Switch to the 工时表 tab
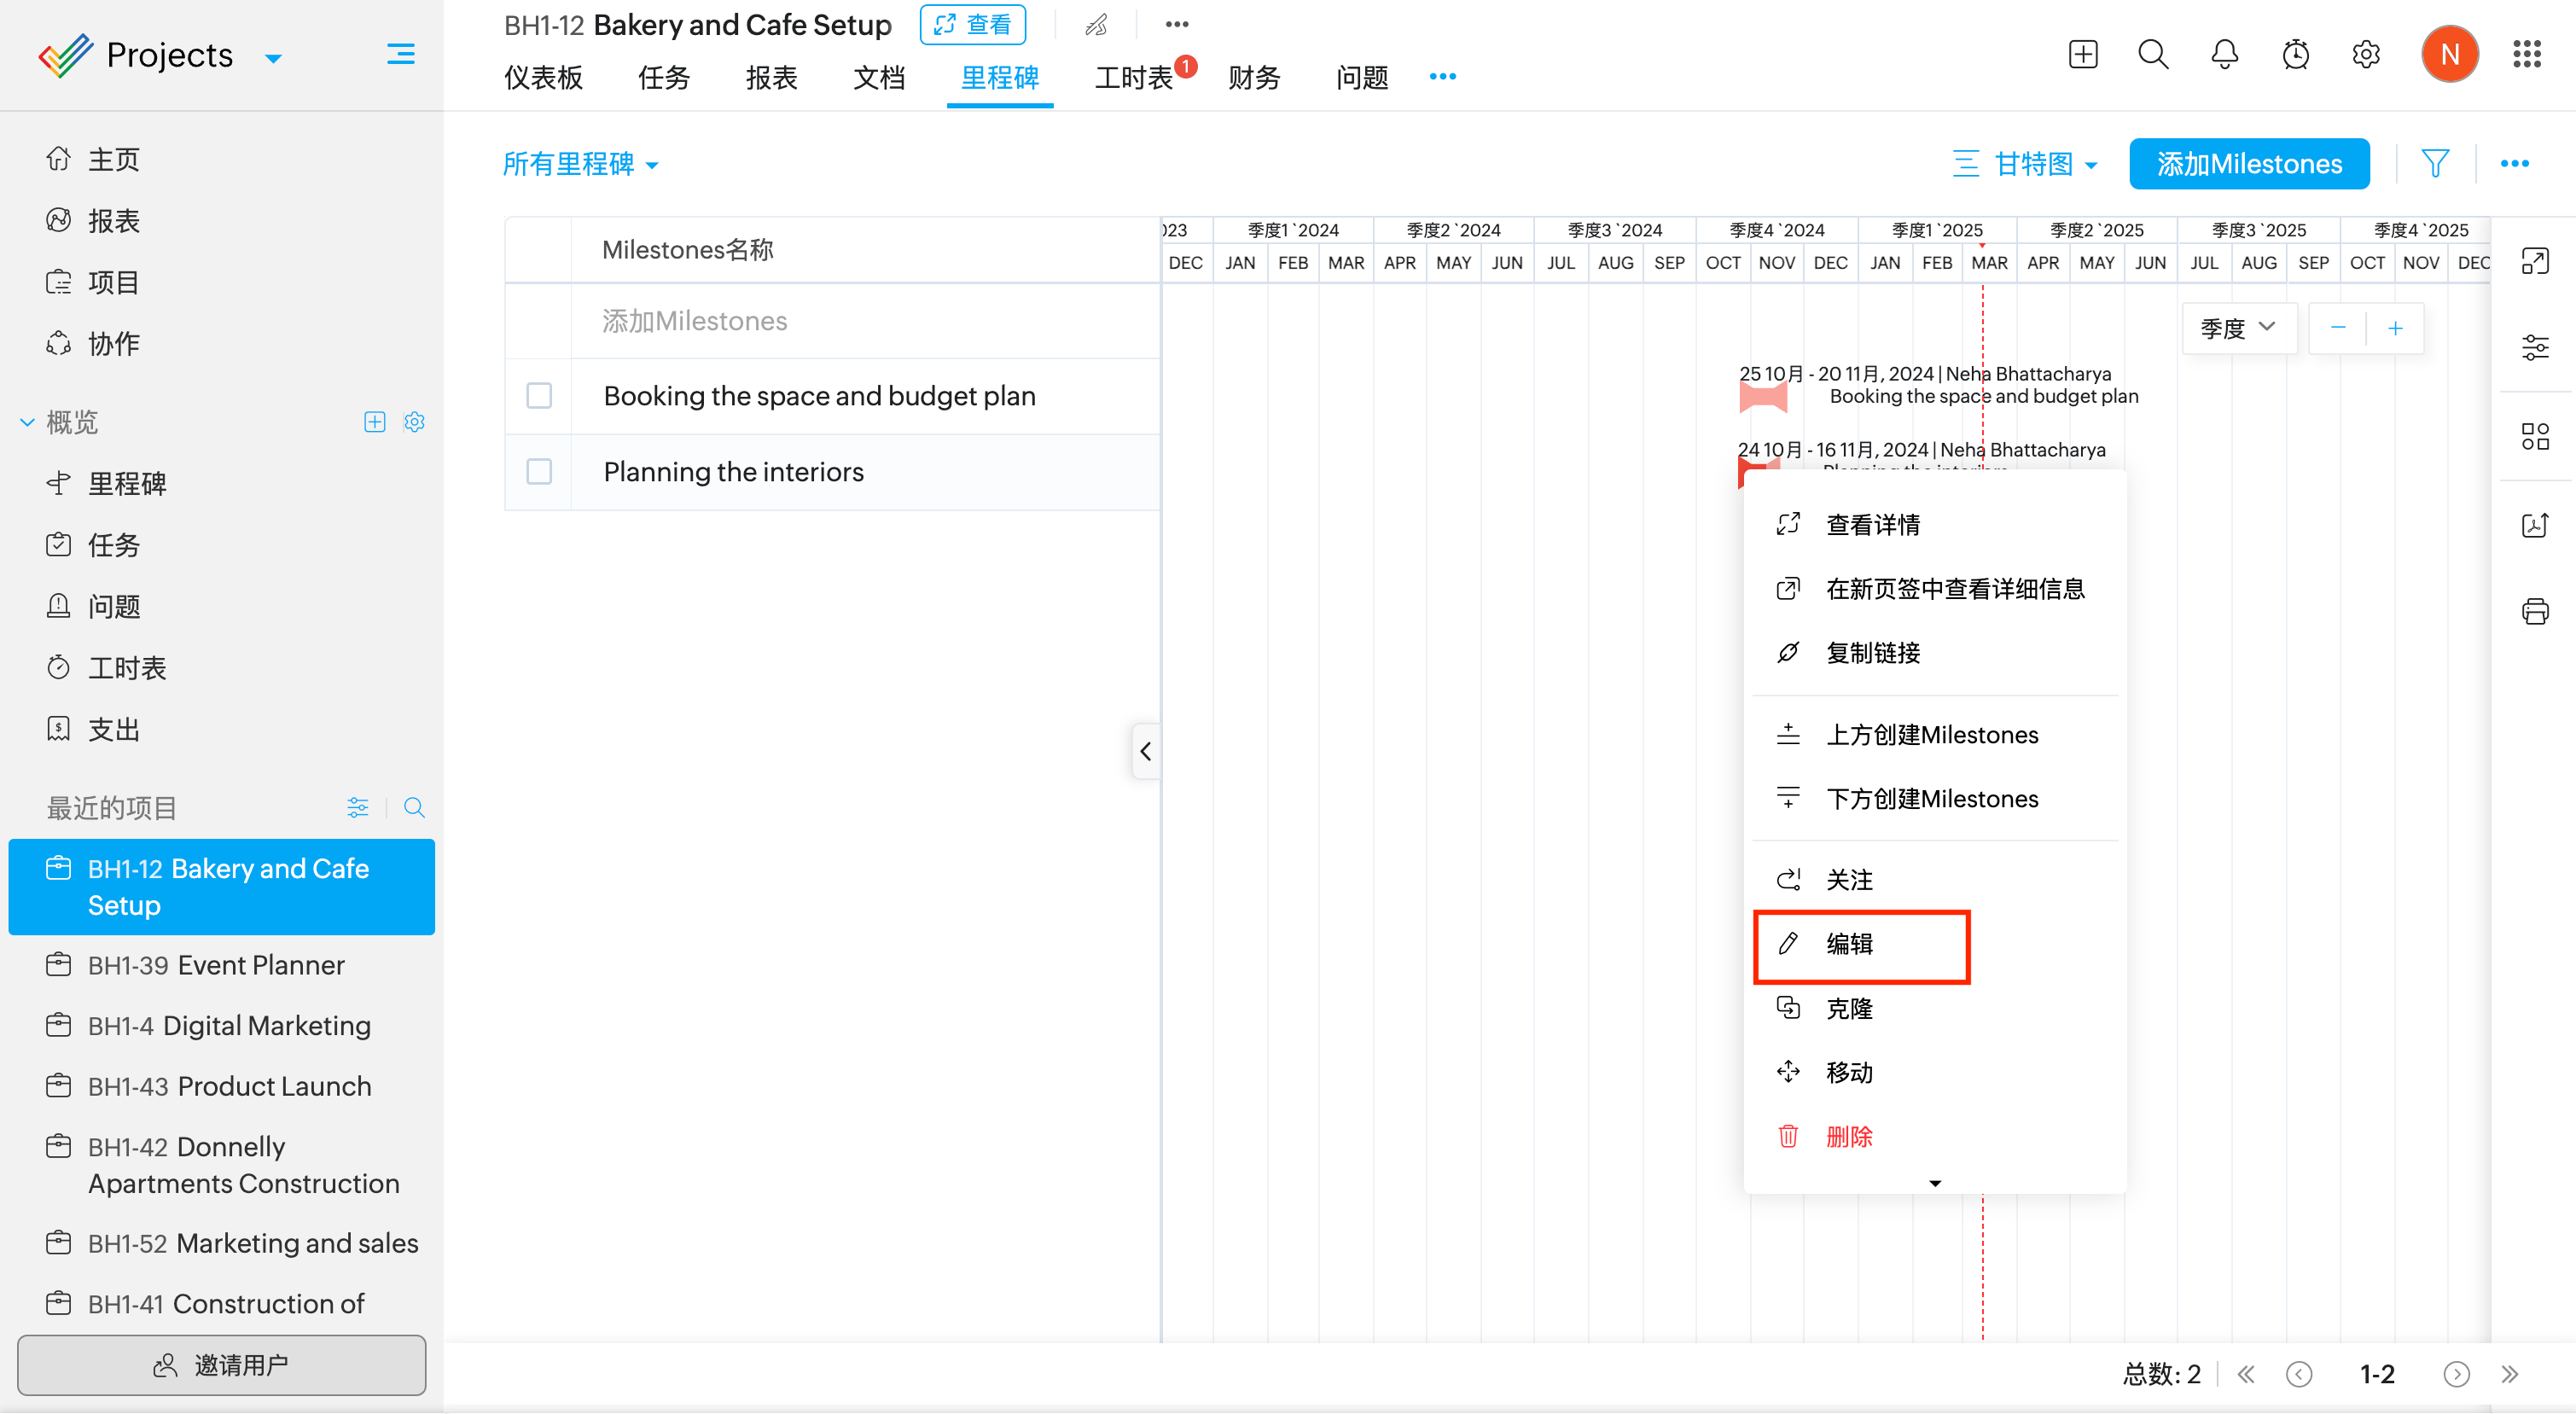Screen dimensions: 2576x1414 tap(1133, 78)
